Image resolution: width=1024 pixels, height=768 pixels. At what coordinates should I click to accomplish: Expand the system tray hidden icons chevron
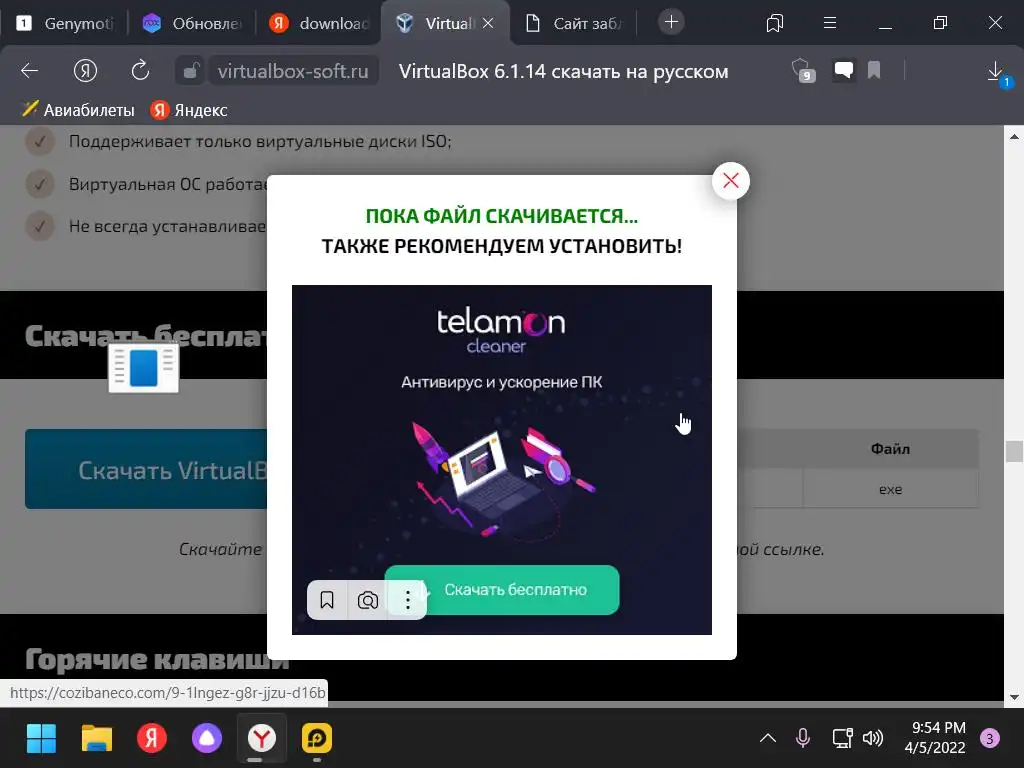pyautogui.click(x=768, y=739)
